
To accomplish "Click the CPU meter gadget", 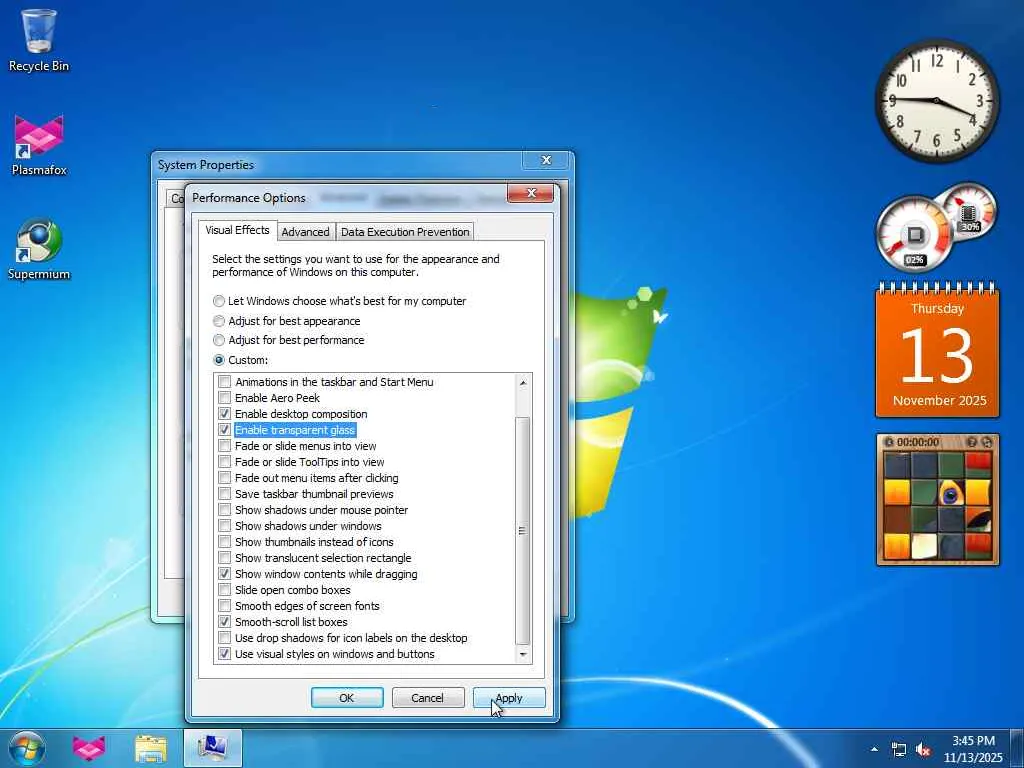I will point(914,234).
